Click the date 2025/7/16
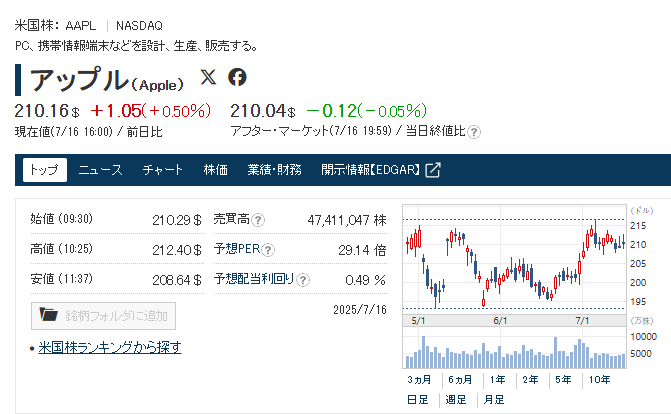Screen dimensions: 671x414 coord(360,310)
